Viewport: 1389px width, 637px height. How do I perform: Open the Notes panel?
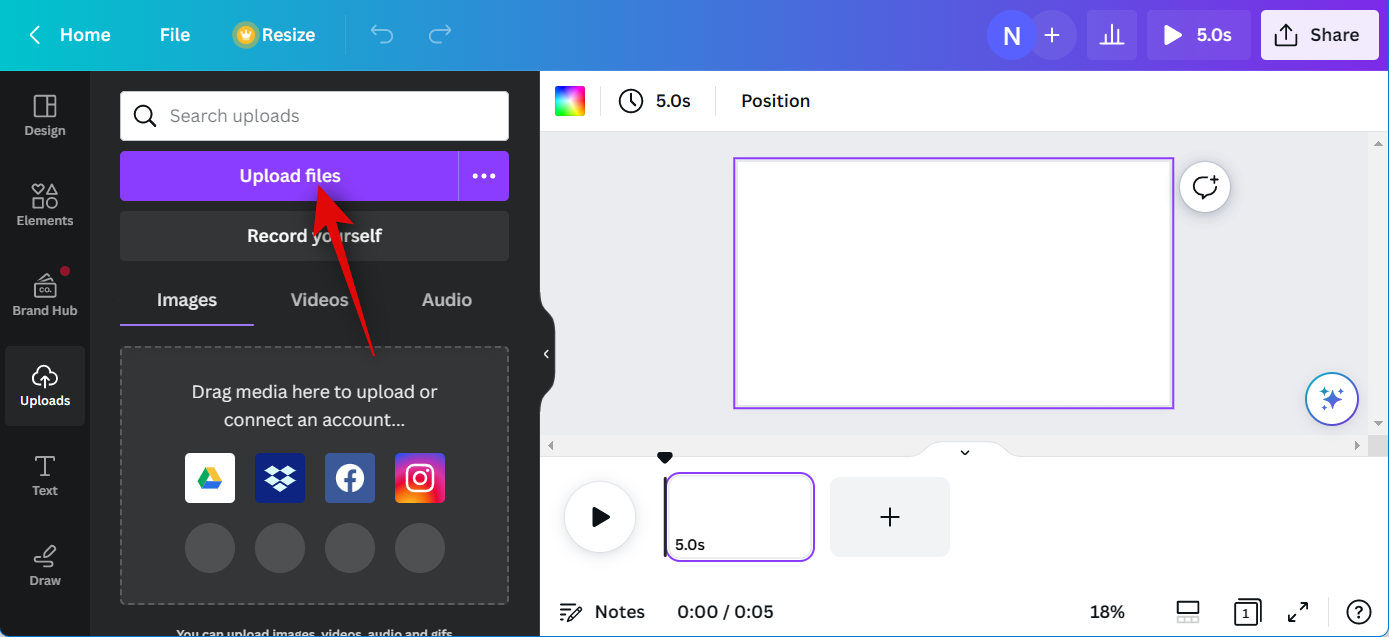tap(602, 612)
